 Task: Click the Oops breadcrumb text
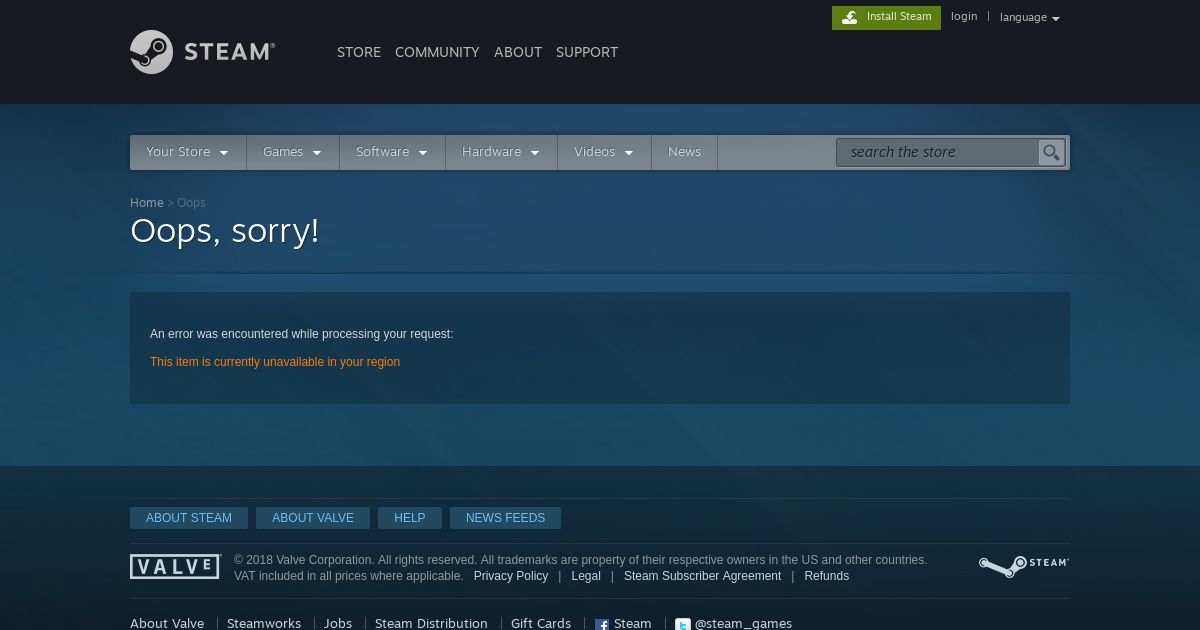[191, 203]
